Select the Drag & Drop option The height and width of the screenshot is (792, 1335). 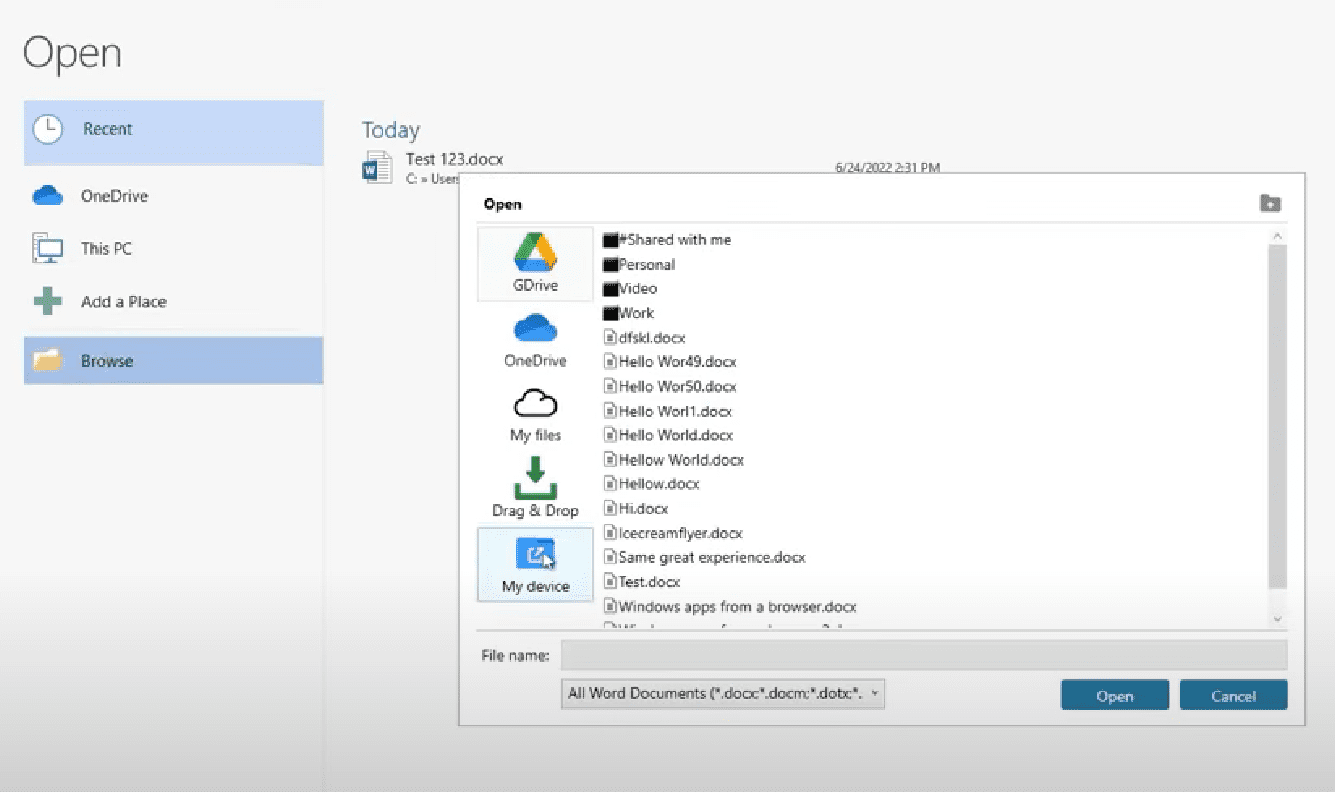click(x=535, y=489)
